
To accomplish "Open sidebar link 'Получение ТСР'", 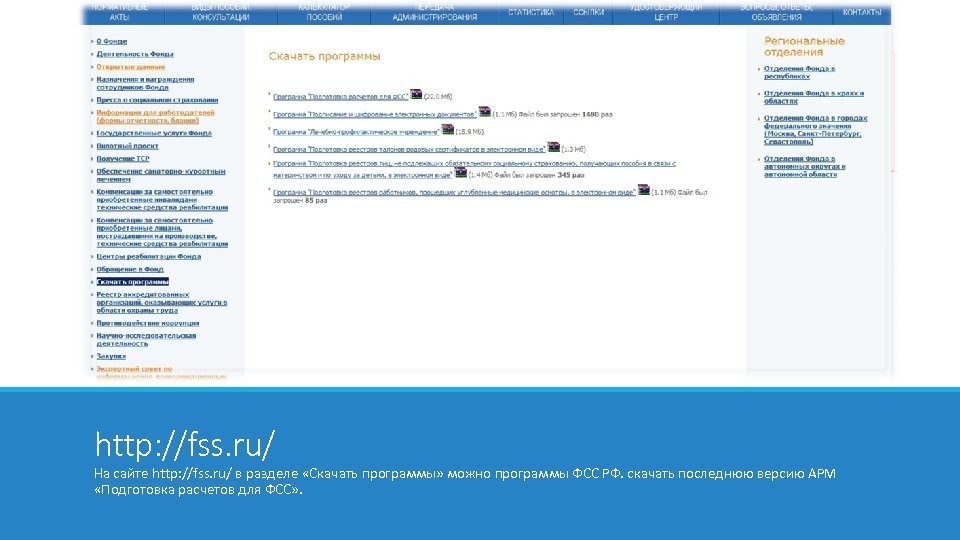I will pos(122,159).
